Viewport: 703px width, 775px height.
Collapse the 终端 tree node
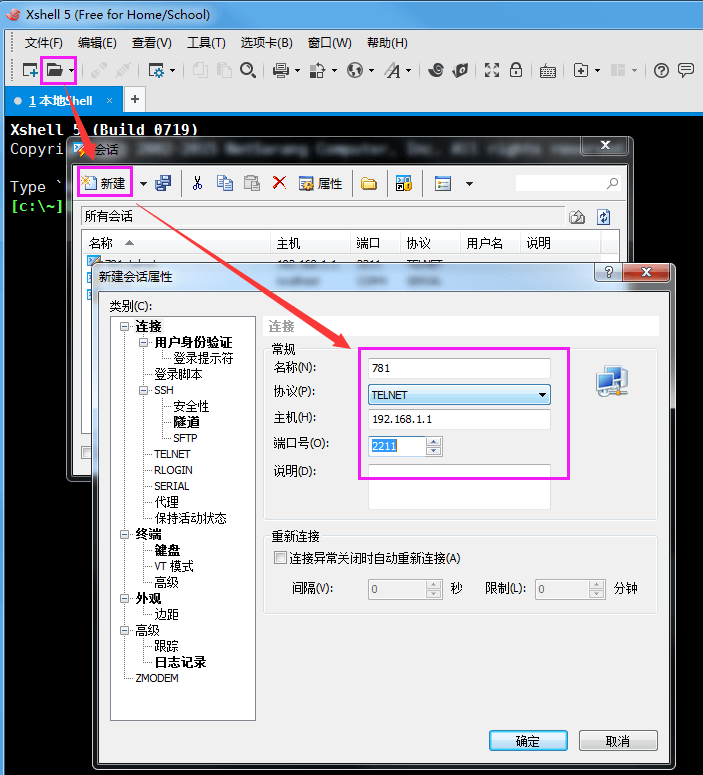pyautogui.click(x=125, y=534)
